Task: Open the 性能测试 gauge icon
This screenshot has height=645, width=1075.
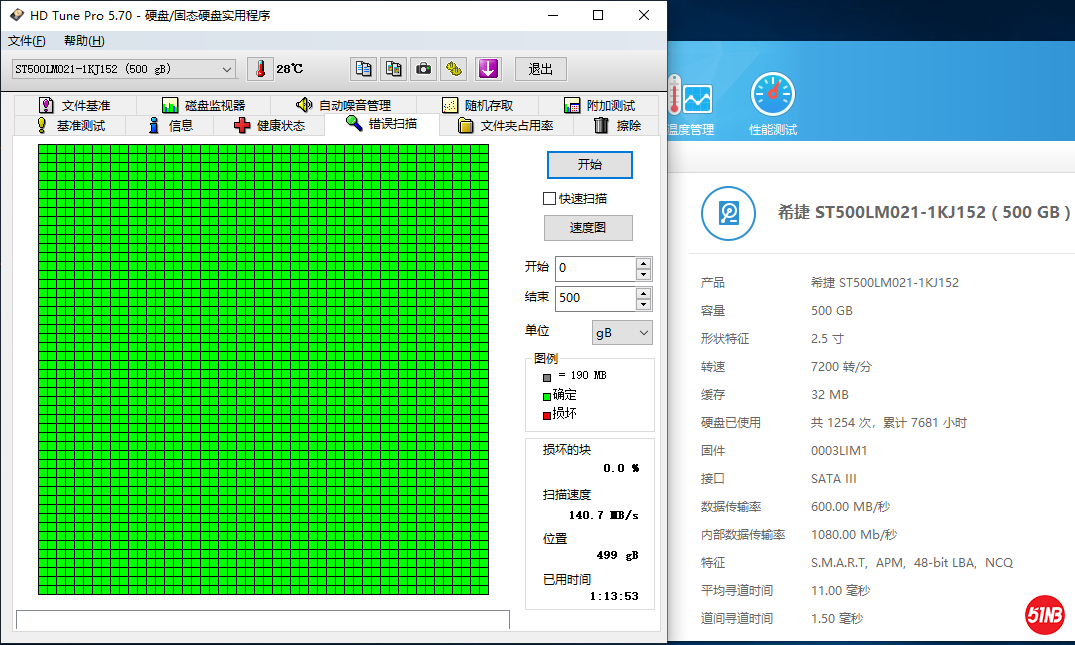Action: click(772, 96)
